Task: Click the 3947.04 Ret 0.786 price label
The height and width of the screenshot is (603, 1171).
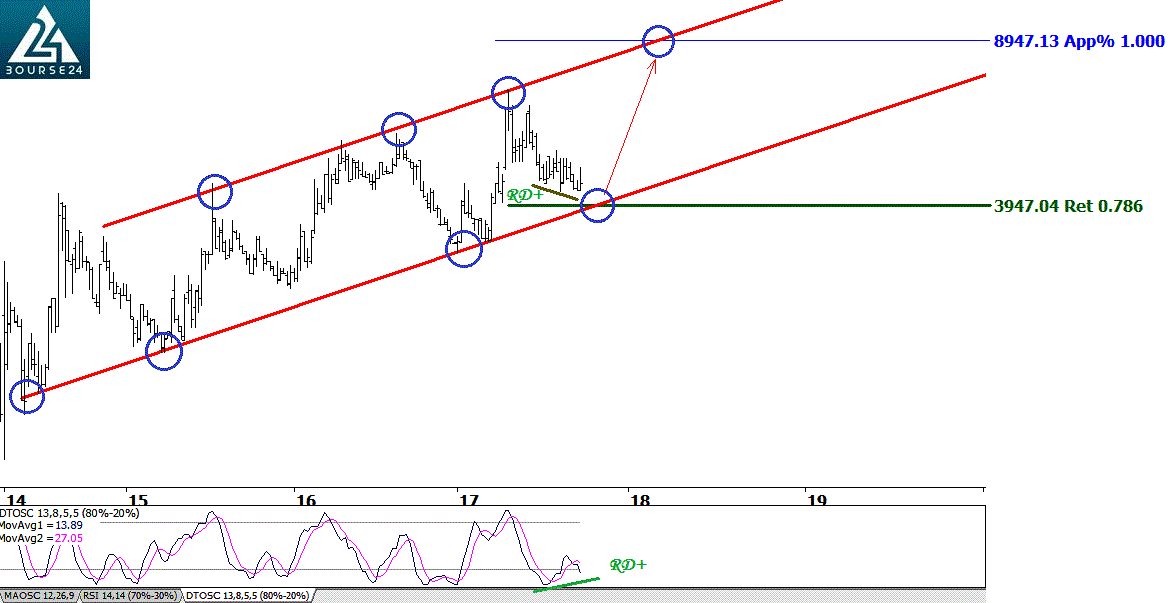Action: point(1067,206)
